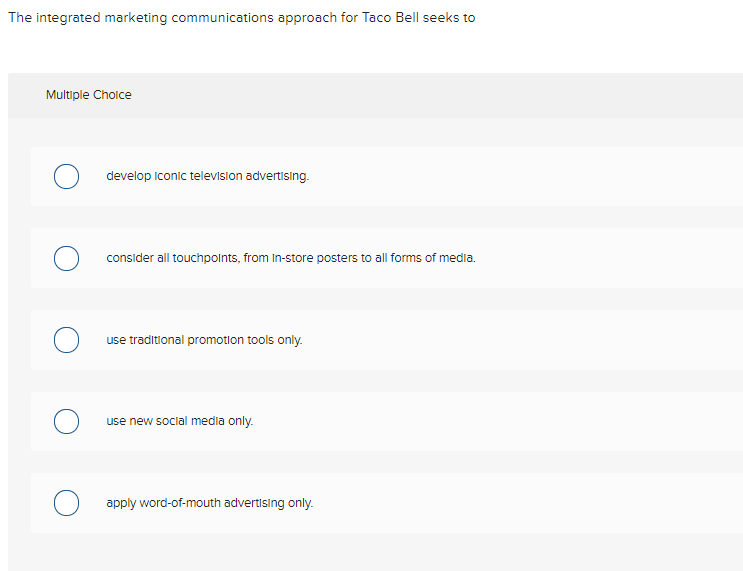Click the Taco Bell question text

(241, 18)
